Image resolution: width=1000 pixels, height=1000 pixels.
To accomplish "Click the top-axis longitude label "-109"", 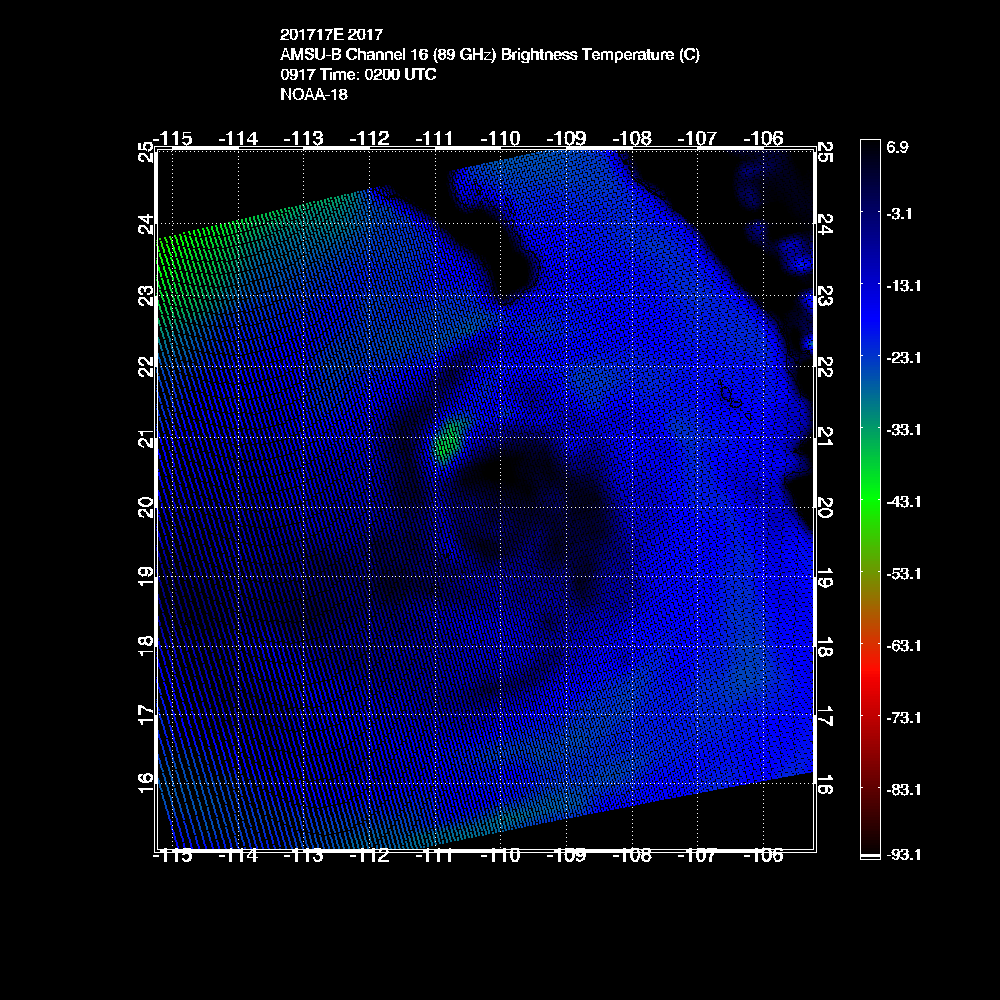I will (x=566, y=138).
